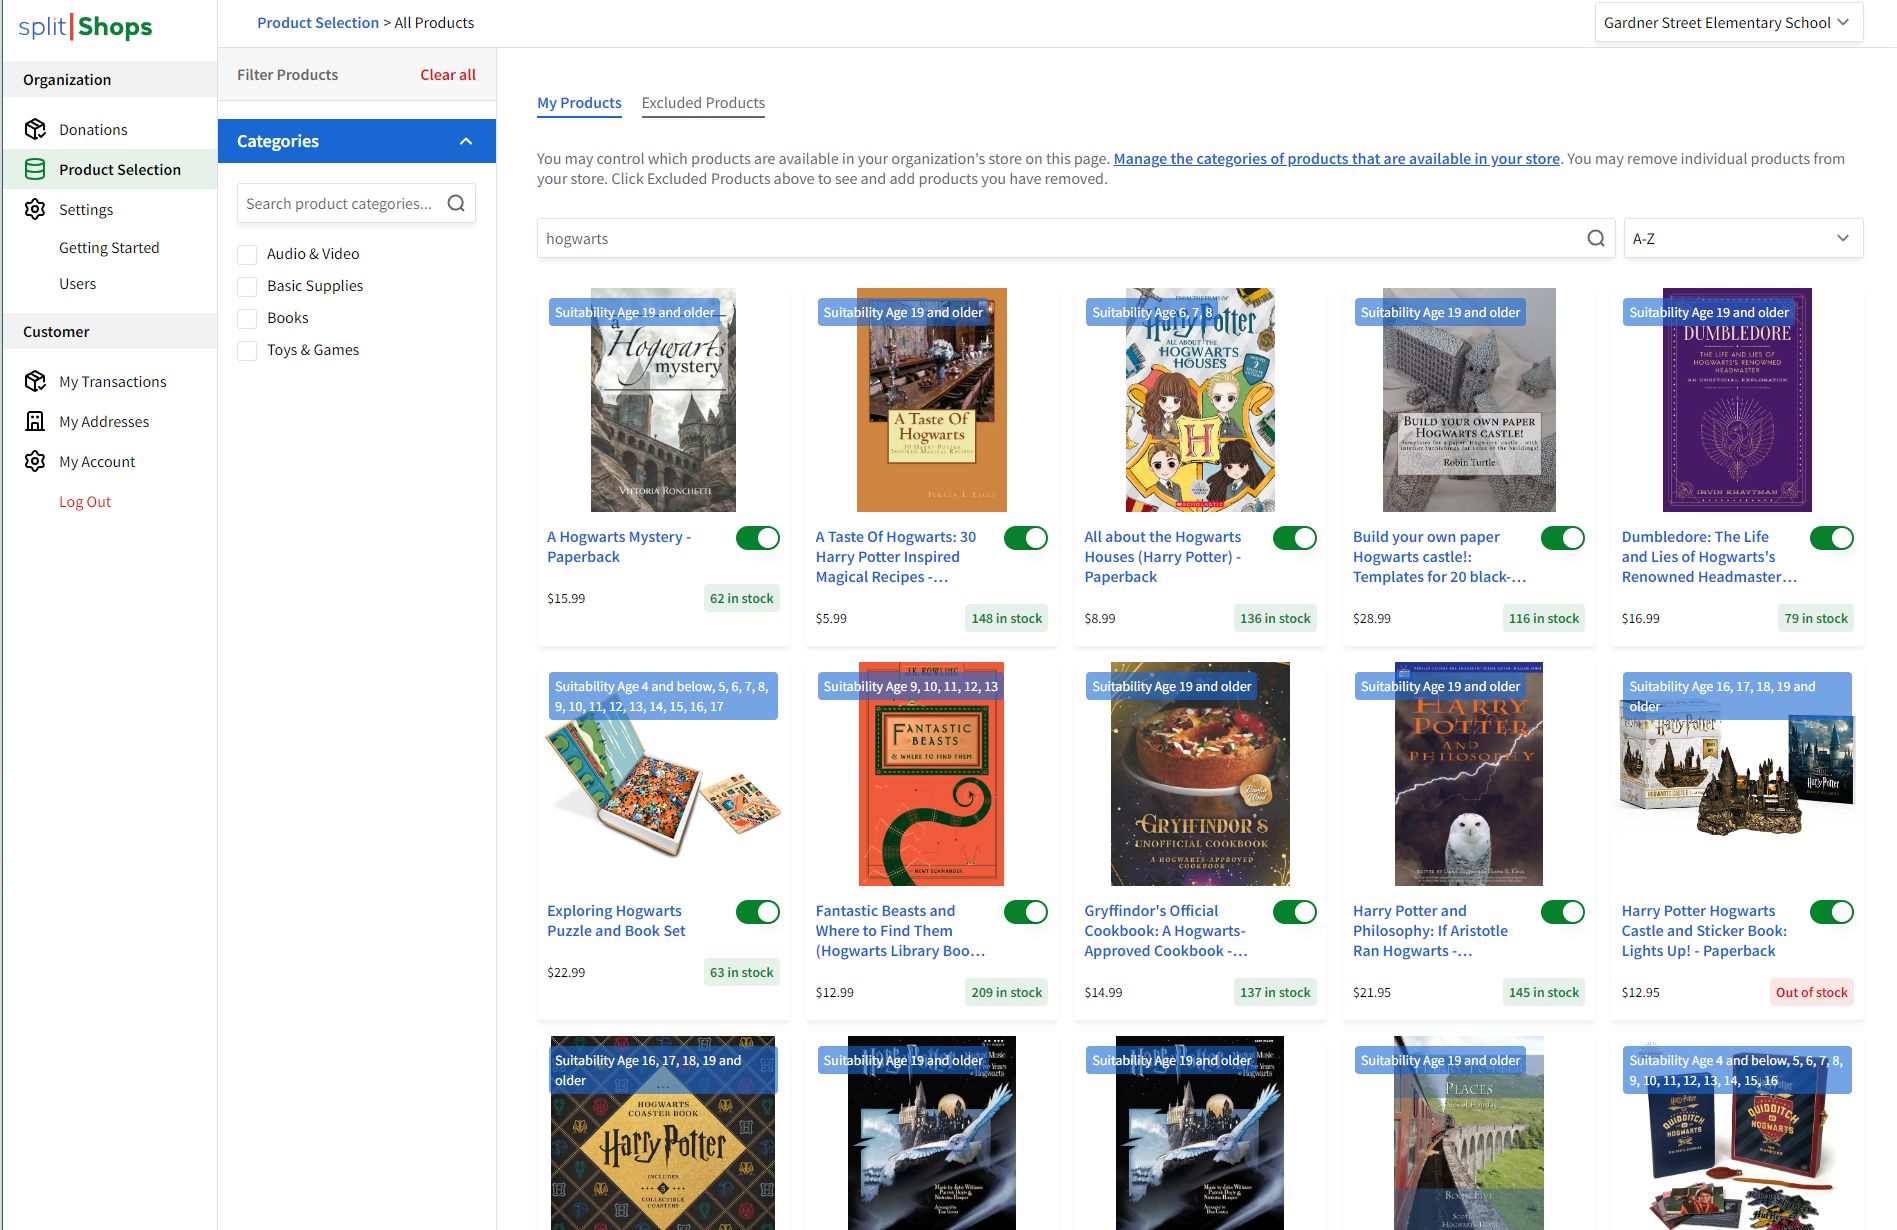Open the Product Selection breadcrumb link
This screenshot has height=1230, width=1897.
tap(318, 22)
